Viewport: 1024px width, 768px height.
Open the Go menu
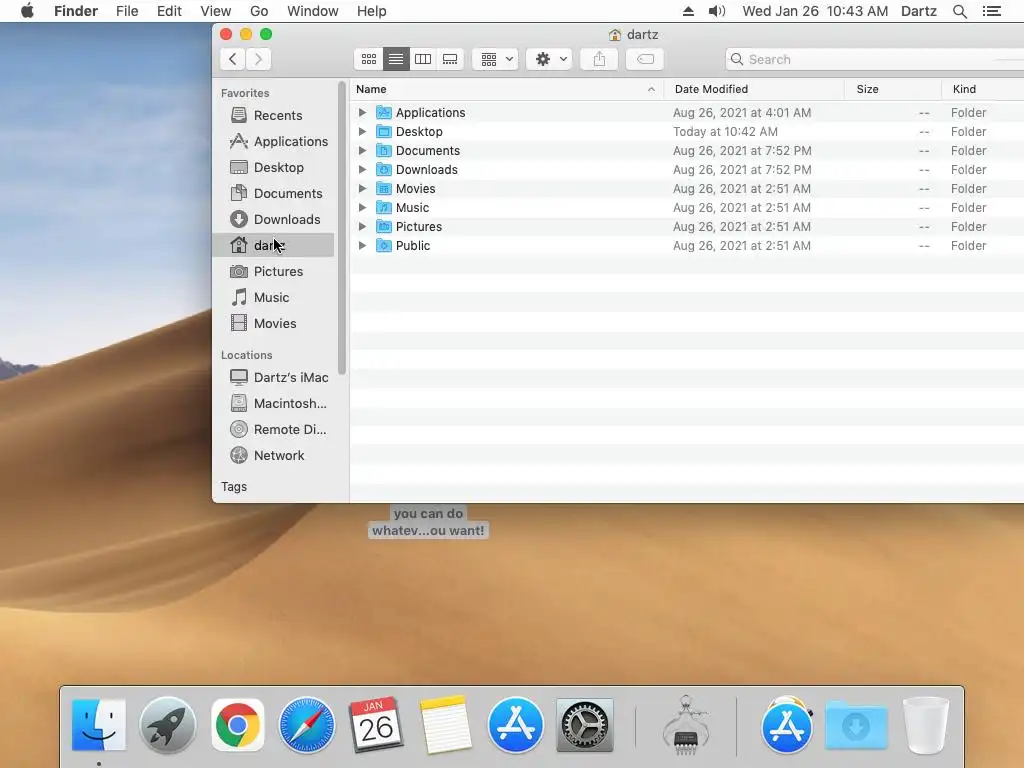pyautogui.click(x=259, y=11)
